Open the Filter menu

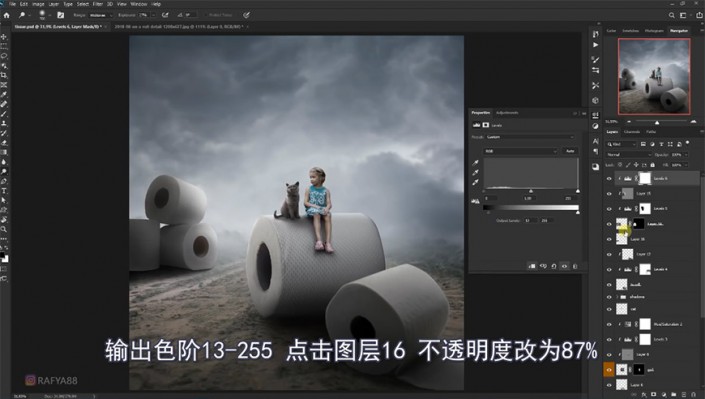coord(98,4)
